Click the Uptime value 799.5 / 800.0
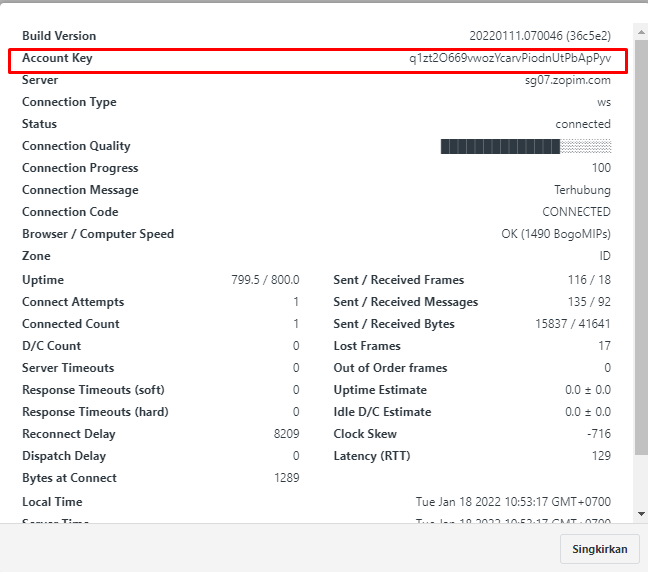 (265, 280)
